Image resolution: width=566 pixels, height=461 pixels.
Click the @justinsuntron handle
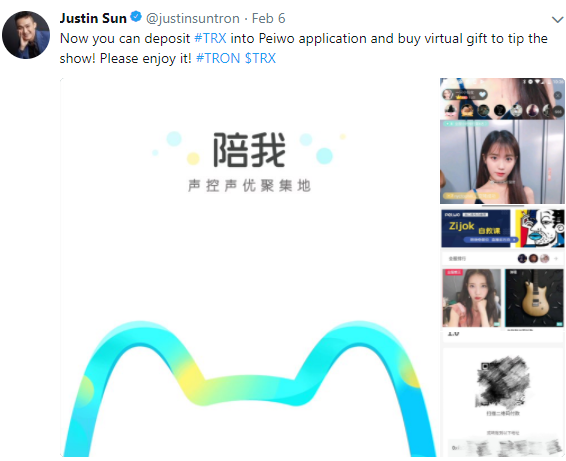[x=193, y=18]
